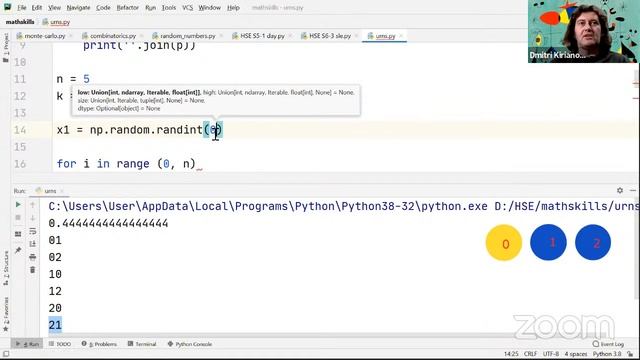Close the monte-carlo.py editor tab
Viewport: 640px width, 360px height.
pyautogui.click(x=70, y=36)
